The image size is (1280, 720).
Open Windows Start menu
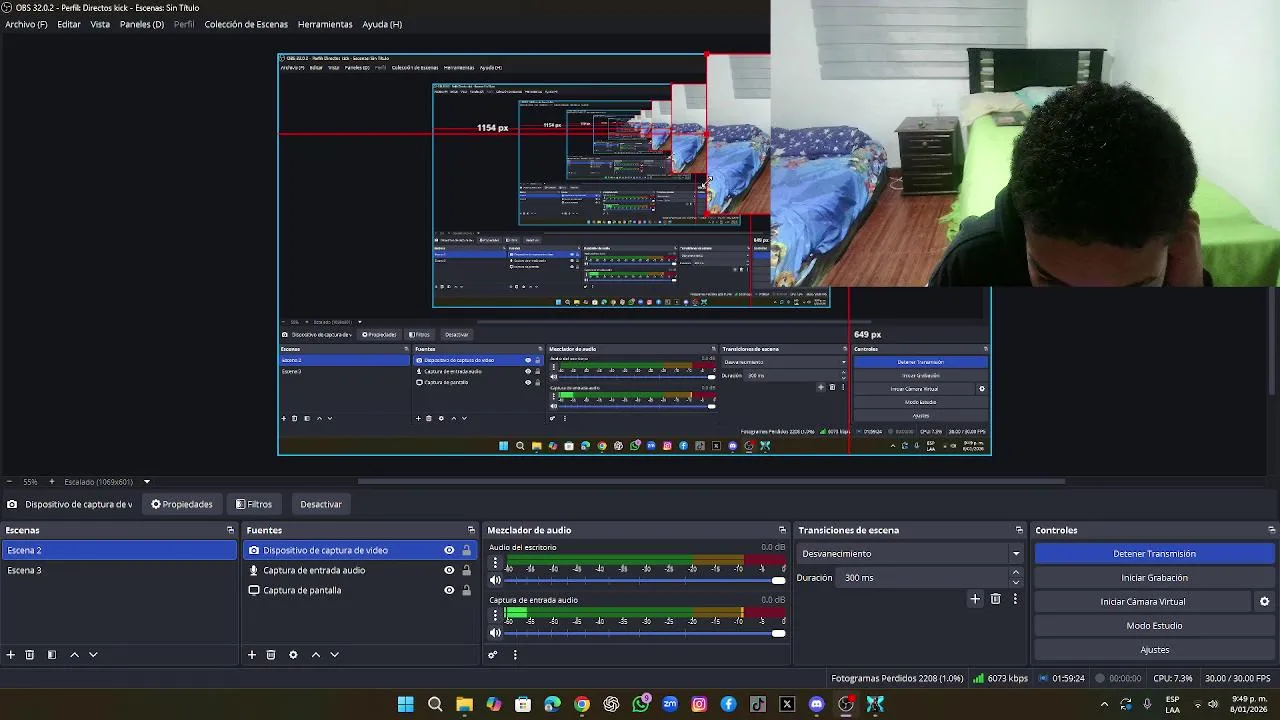click(x=406, y=704)
